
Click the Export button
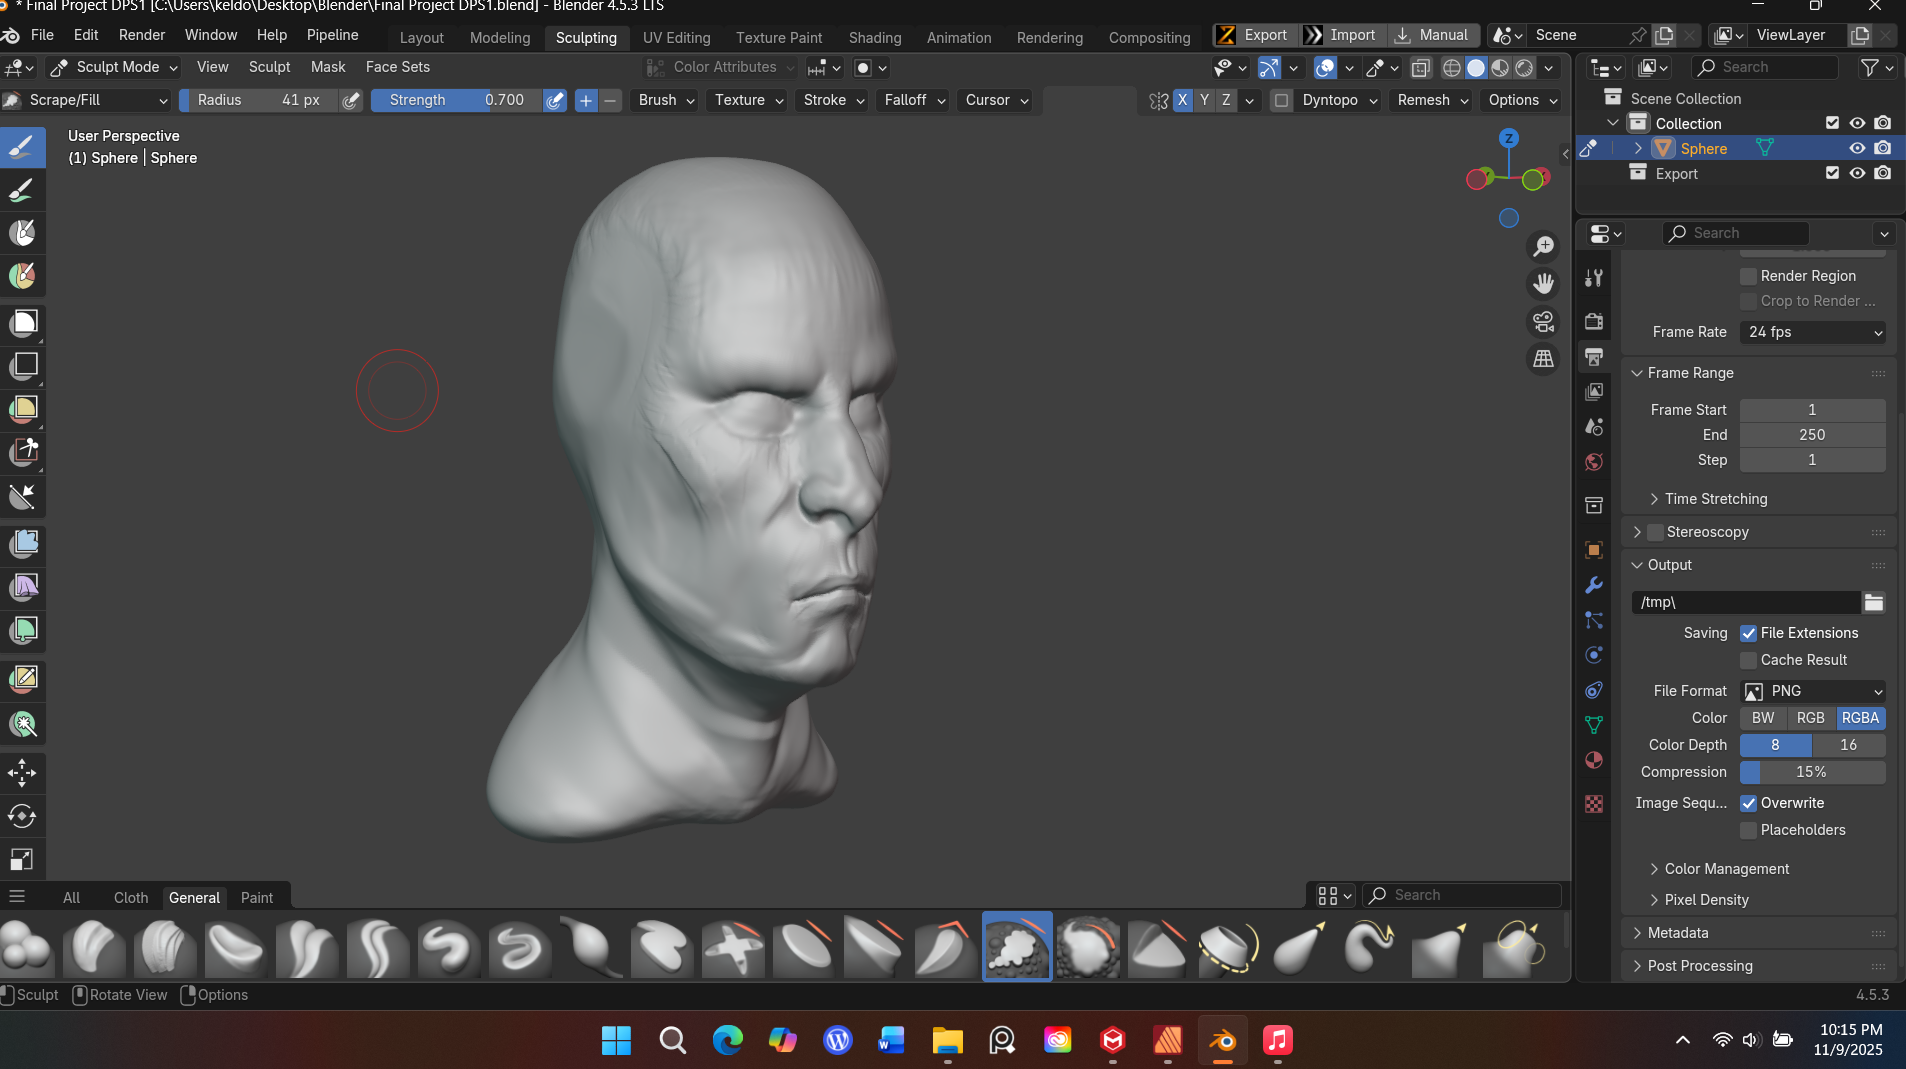[x=1256, y=35]
